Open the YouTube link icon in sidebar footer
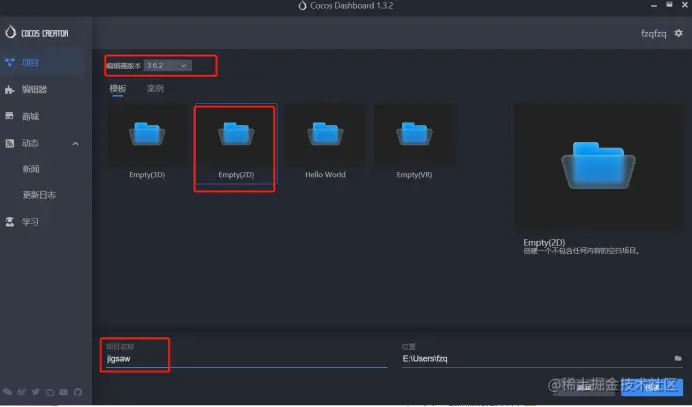This screenshot has height=407, width=692. (64, 392)
